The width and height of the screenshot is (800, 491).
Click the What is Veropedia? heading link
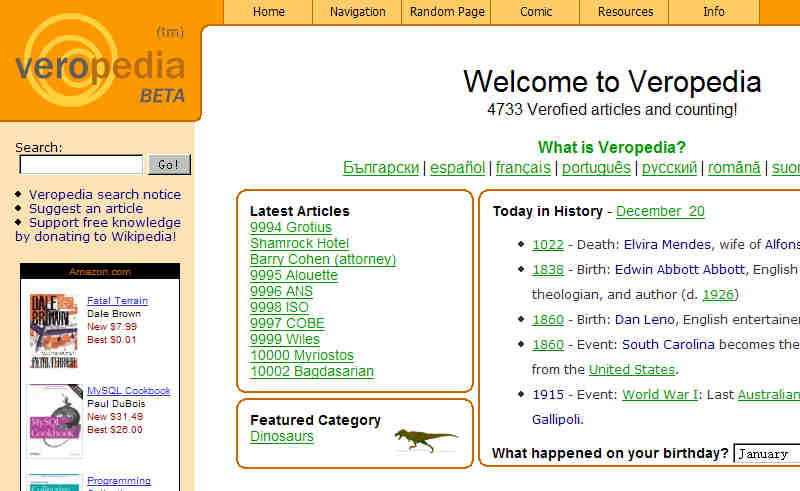(x=612, y=148)
